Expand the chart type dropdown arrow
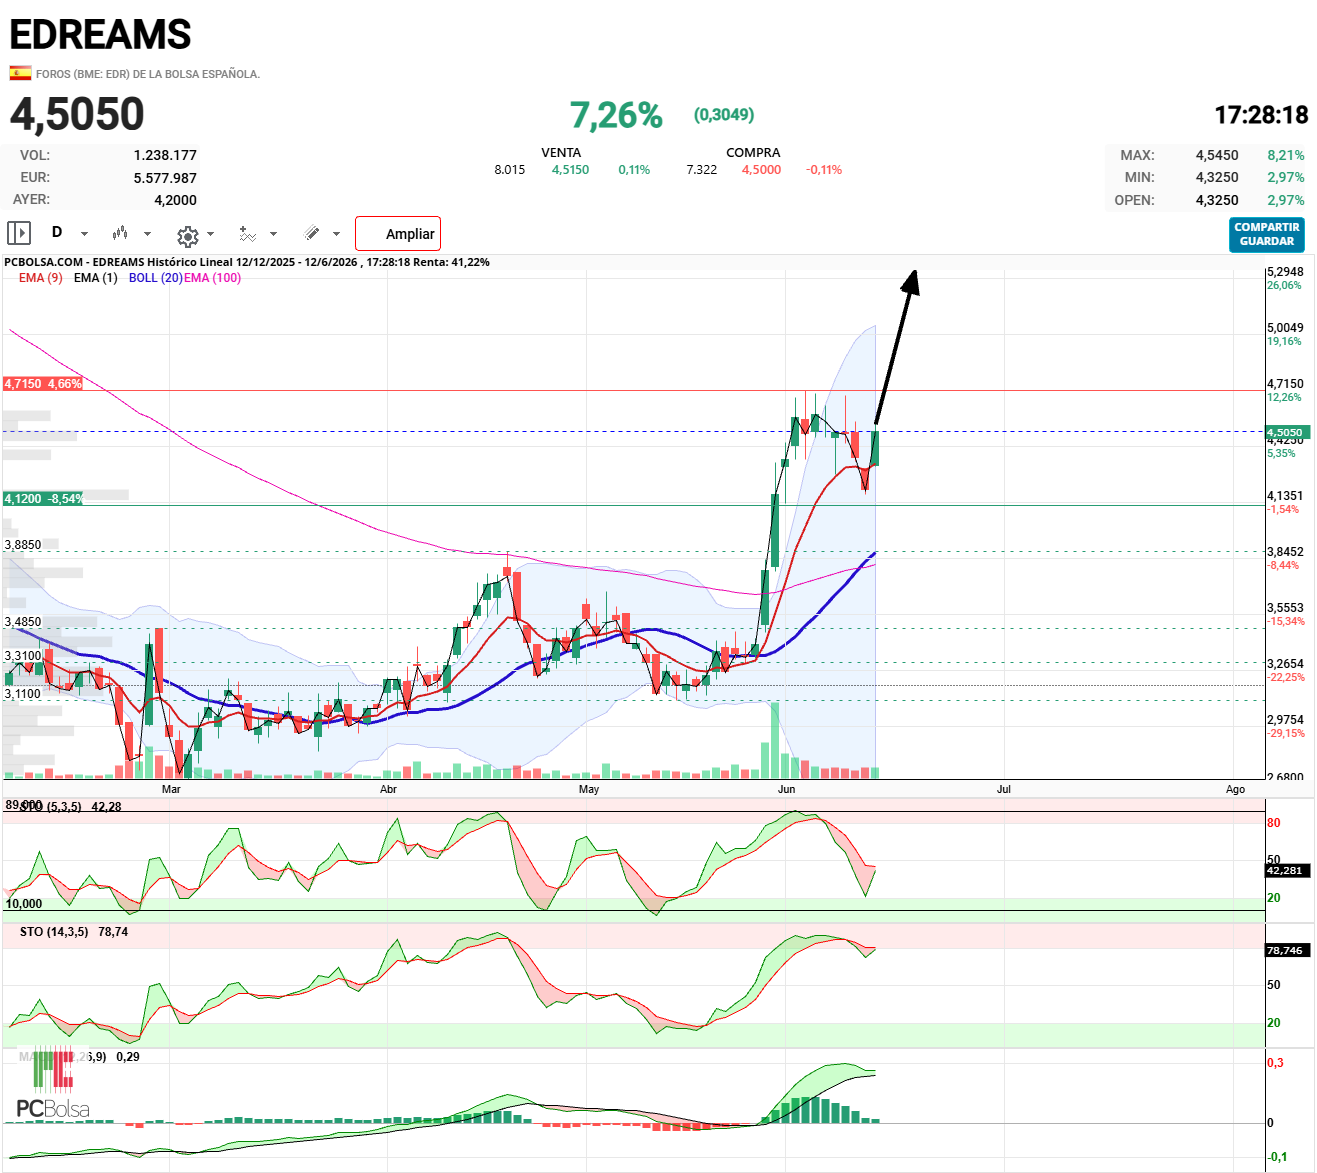 click(x=147, y=234)
